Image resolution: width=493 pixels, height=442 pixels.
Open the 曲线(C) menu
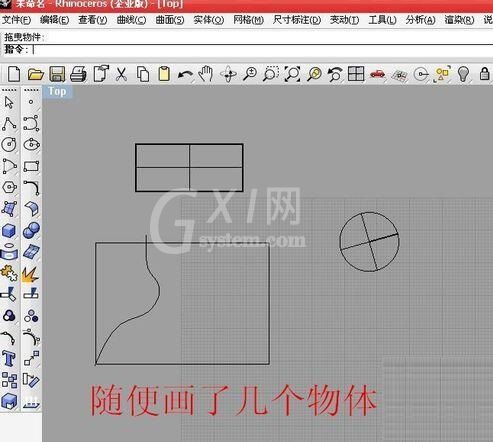click(x=131, y=20)
